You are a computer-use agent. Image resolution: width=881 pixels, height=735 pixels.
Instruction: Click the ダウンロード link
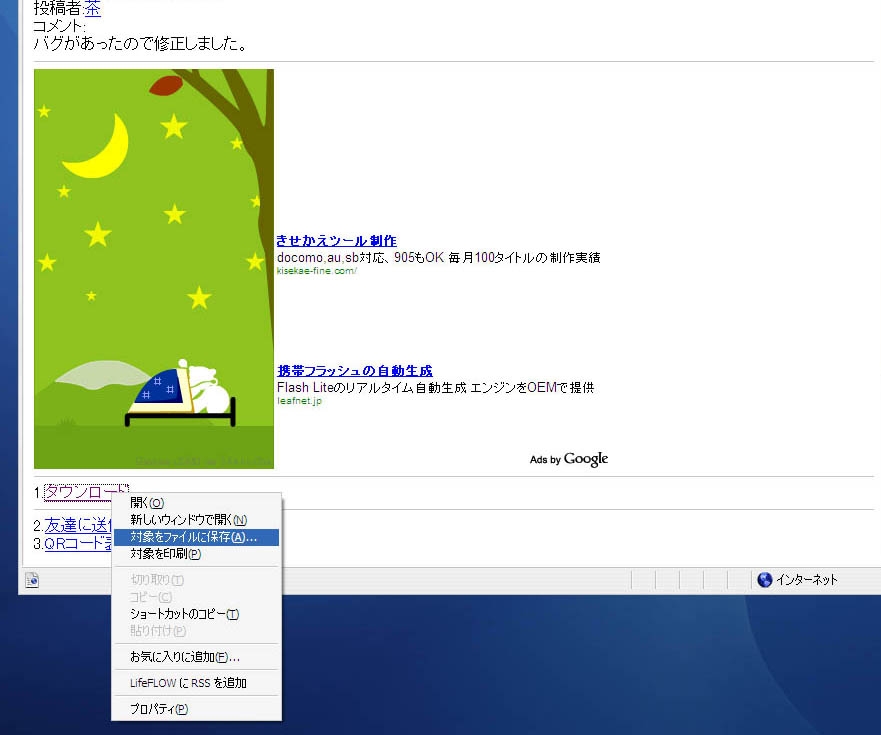(x=86, y=491)
